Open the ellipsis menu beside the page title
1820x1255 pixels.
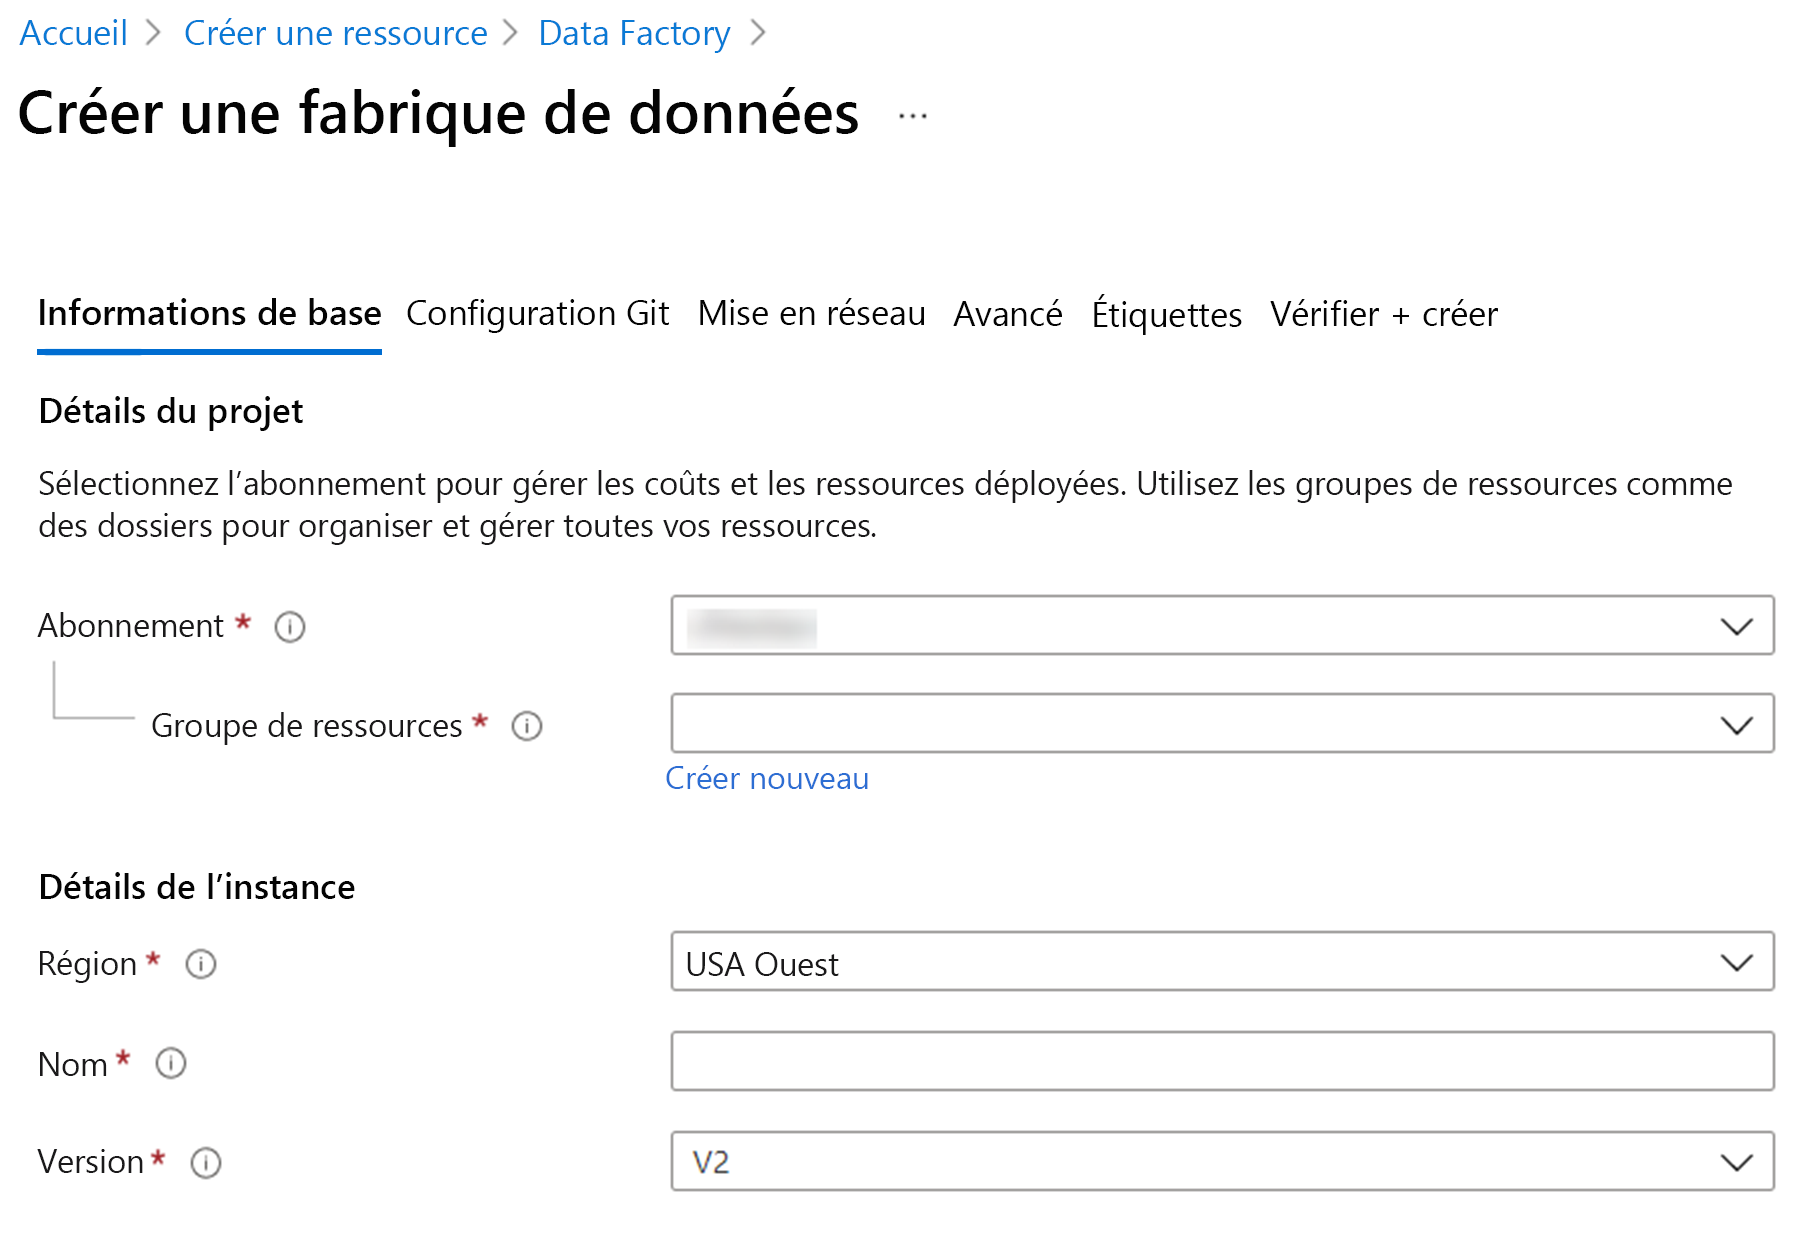tap(912, 116)
